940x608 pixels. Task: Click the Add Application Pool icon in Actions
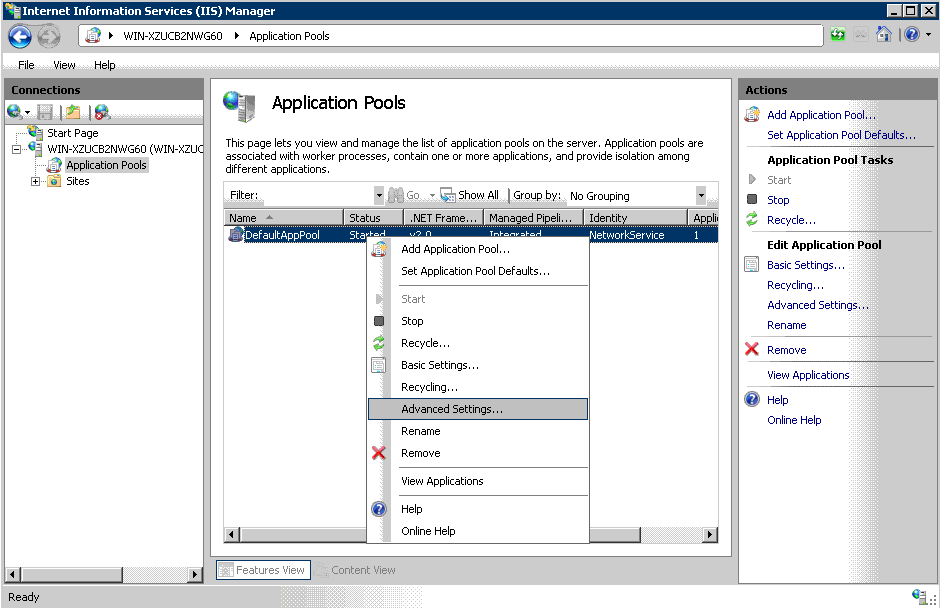click(752, 115)
